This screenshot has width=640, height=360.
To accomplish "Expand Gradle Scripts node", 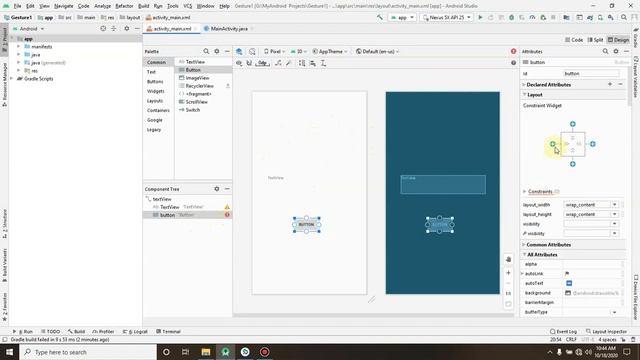I will point(12,78).
